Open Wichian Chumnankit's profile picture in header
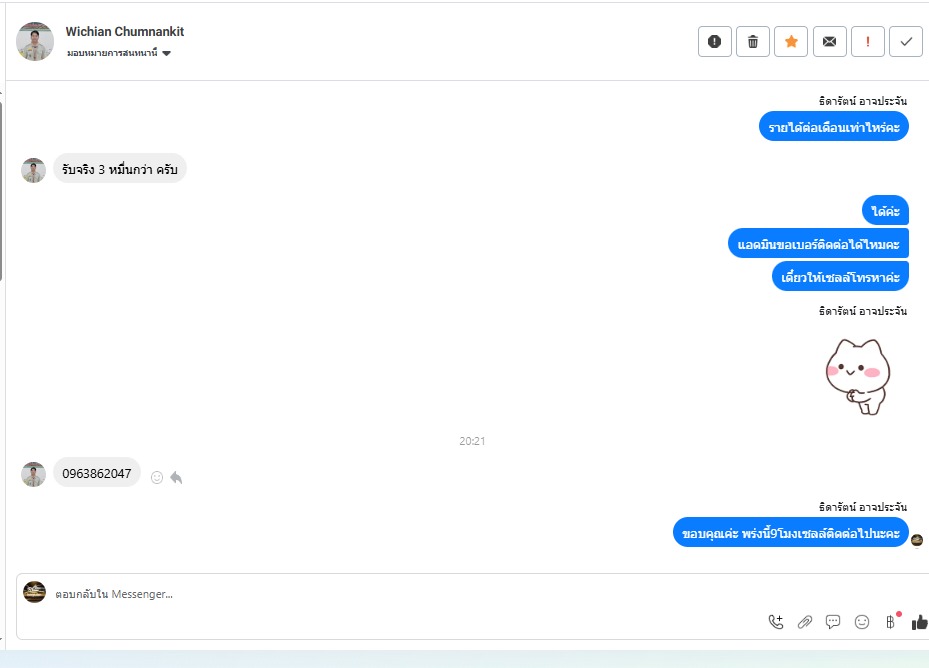929x668 pixels. pos(35,41)
